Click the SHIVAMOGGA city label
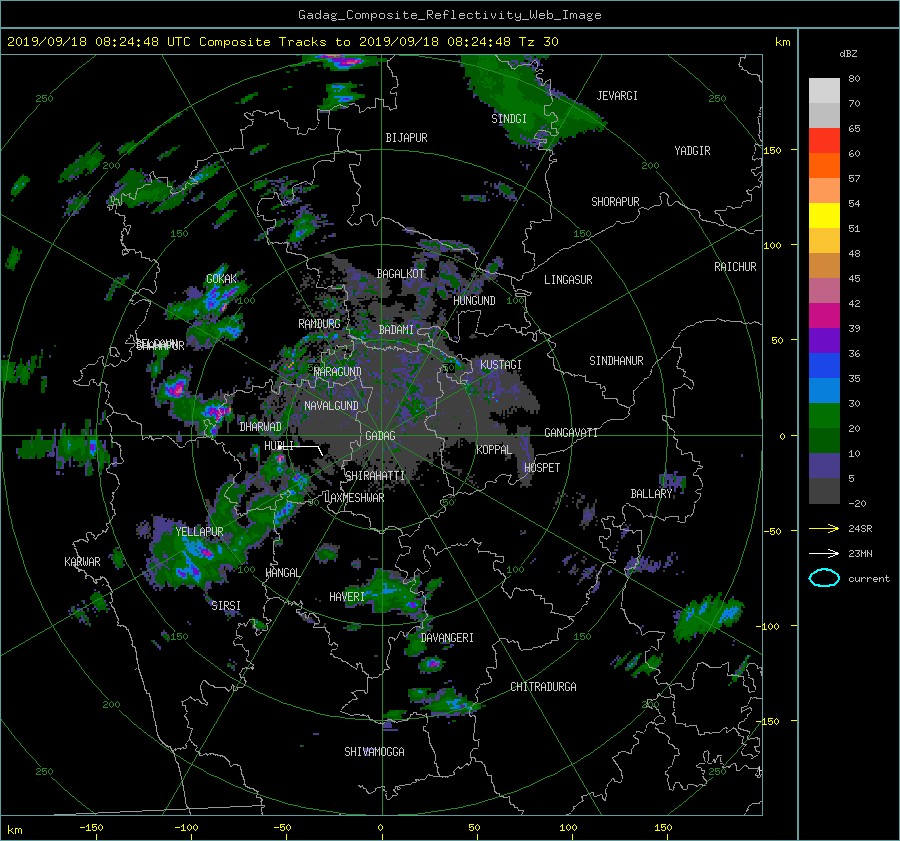900x841 pixels. pos(374,752)
